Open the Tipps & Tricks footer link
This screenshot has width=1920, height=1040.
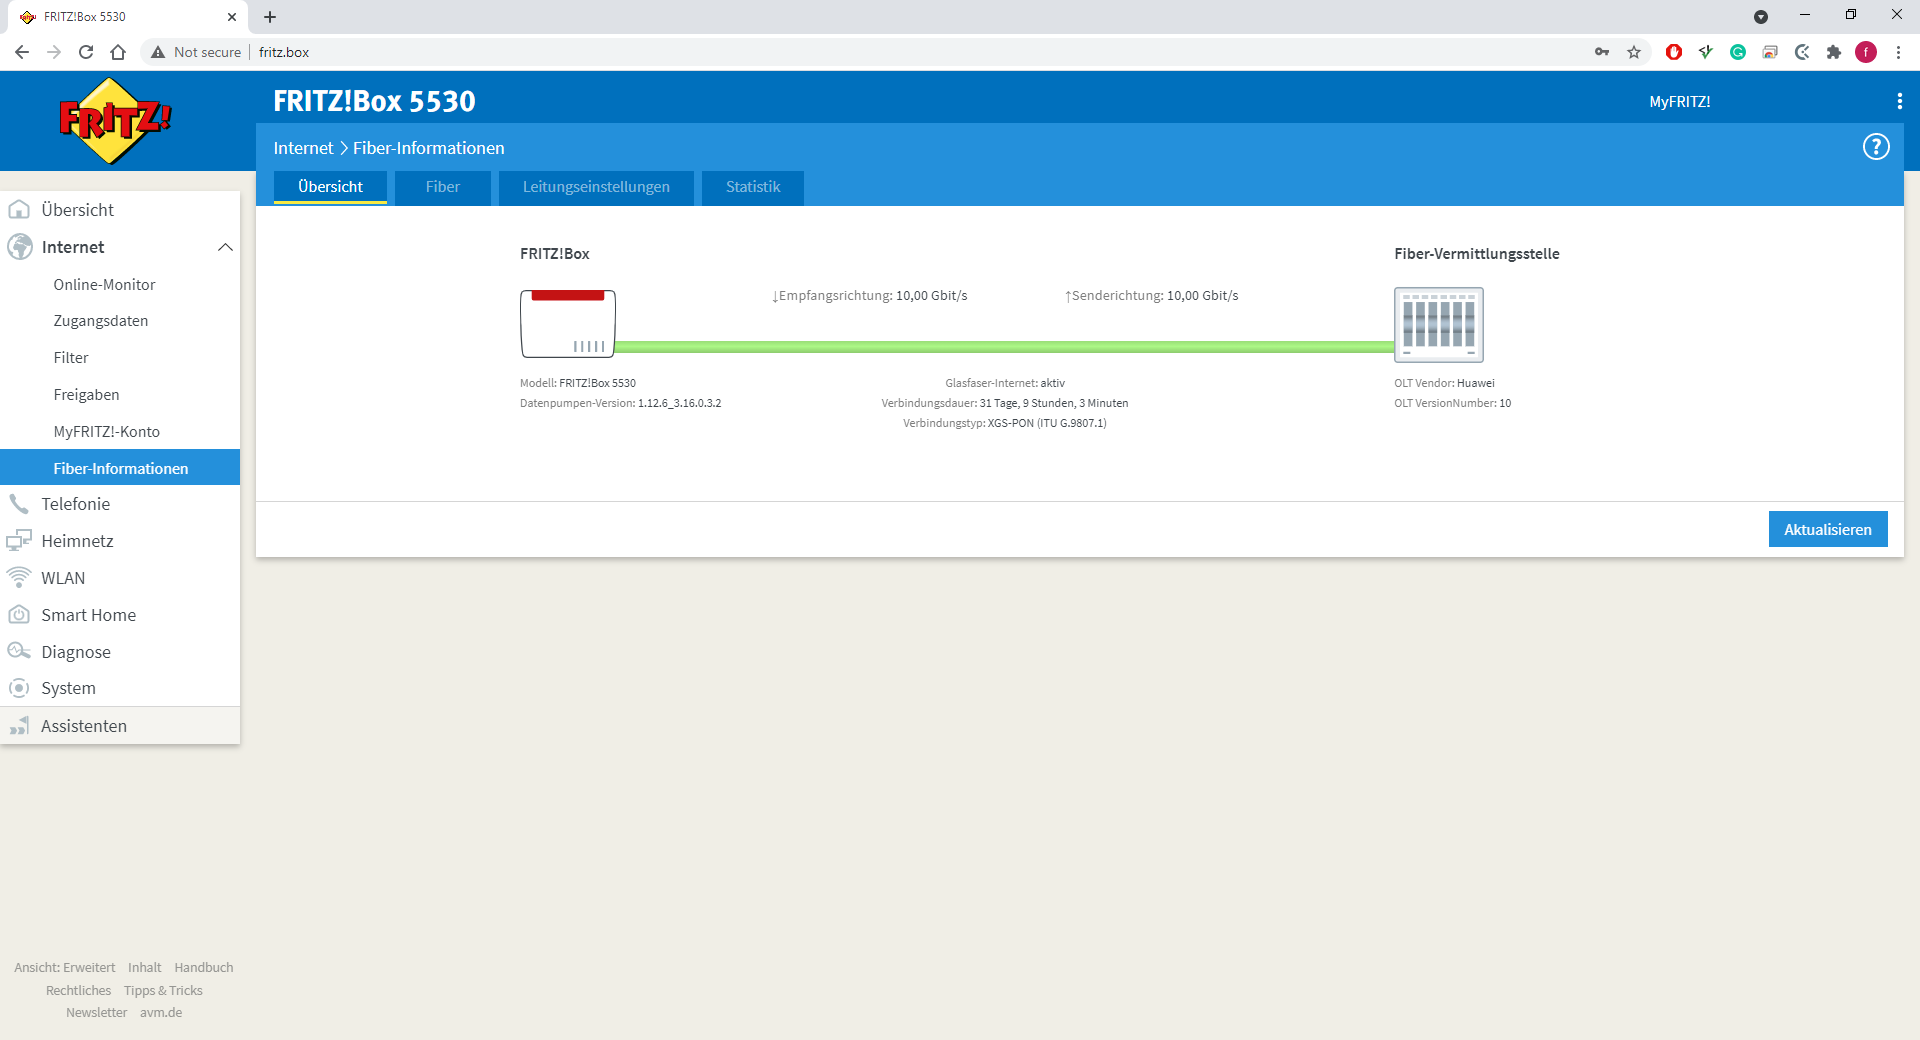163,991
